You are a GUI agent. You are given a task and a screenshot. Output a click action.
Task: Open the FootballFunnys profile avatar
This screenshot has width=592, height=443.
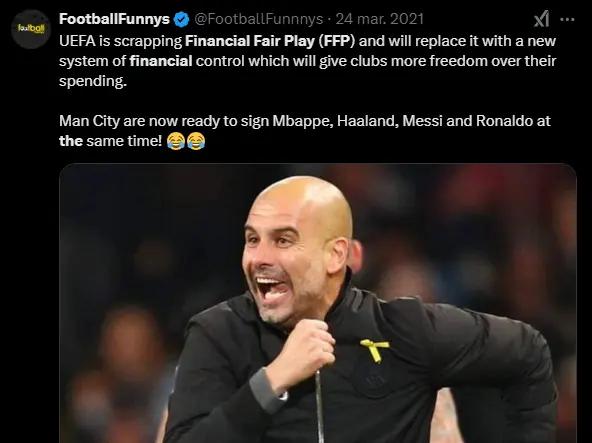tap(30, 29)
